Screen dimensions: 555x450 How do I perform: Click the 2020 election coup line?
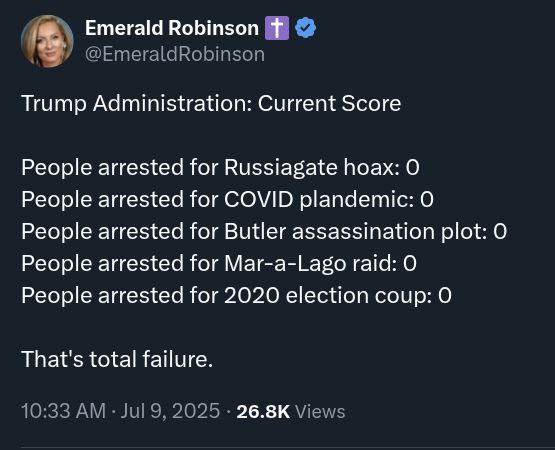point(236,295)
